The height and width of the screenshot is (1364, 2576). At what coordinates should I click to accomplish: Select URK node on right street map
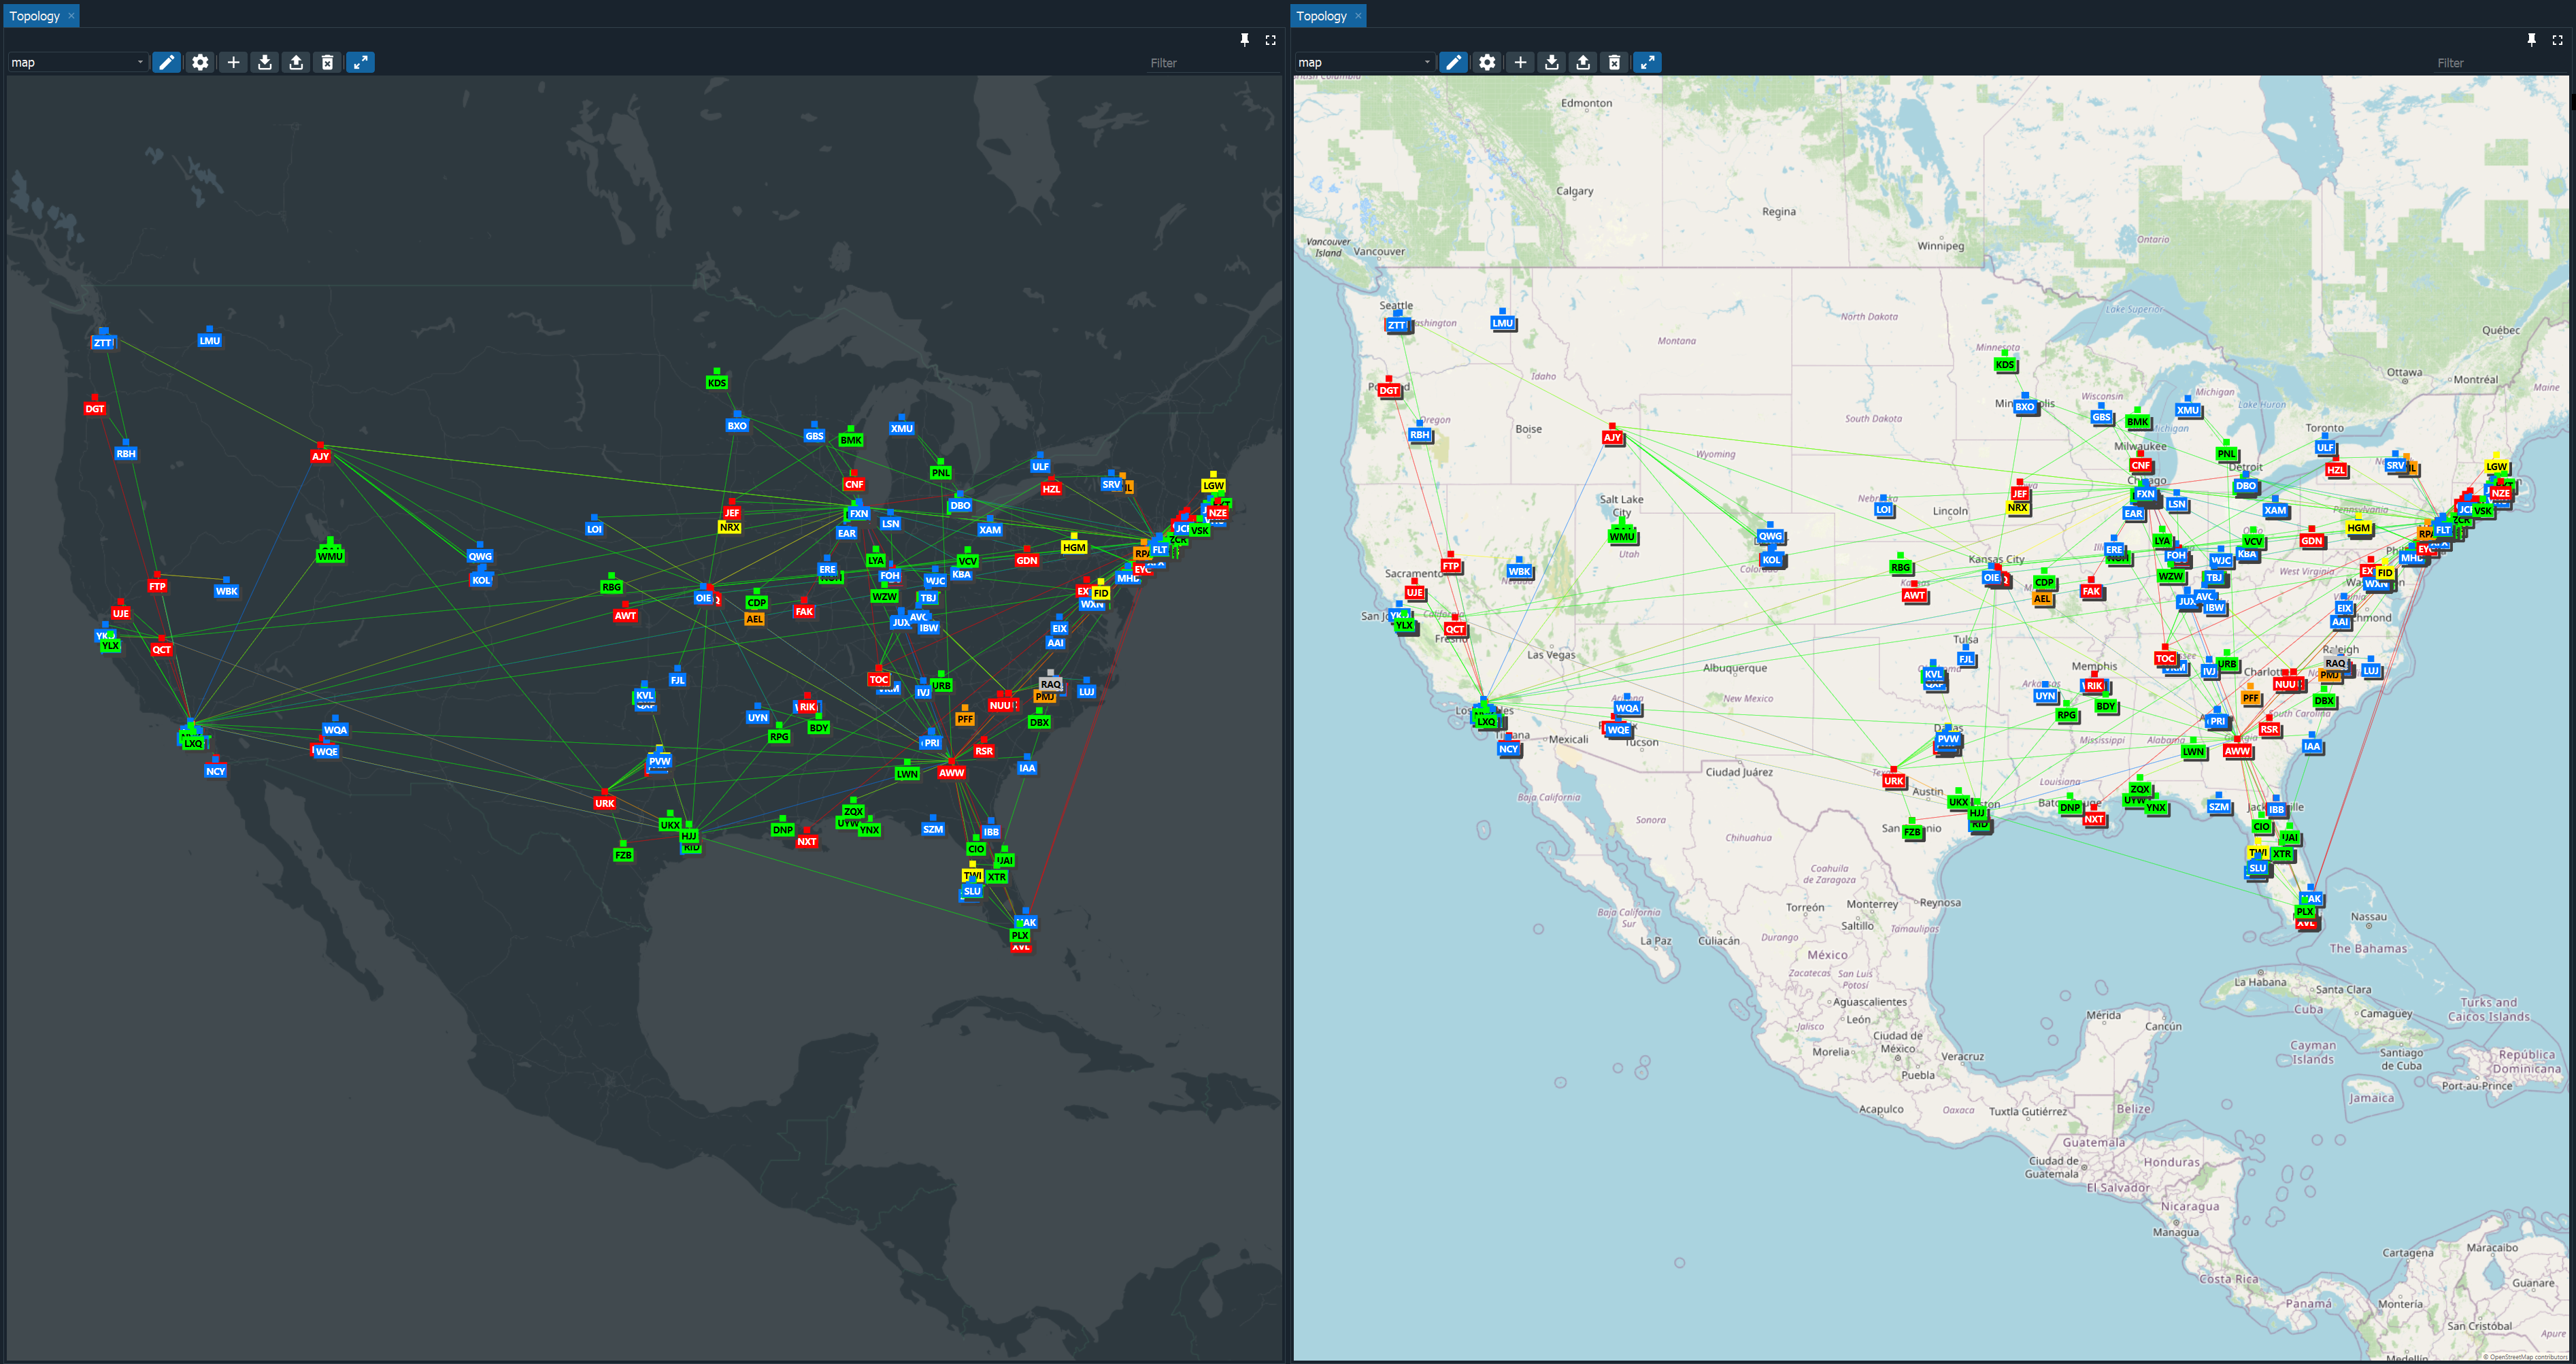tap(1893, 781)
